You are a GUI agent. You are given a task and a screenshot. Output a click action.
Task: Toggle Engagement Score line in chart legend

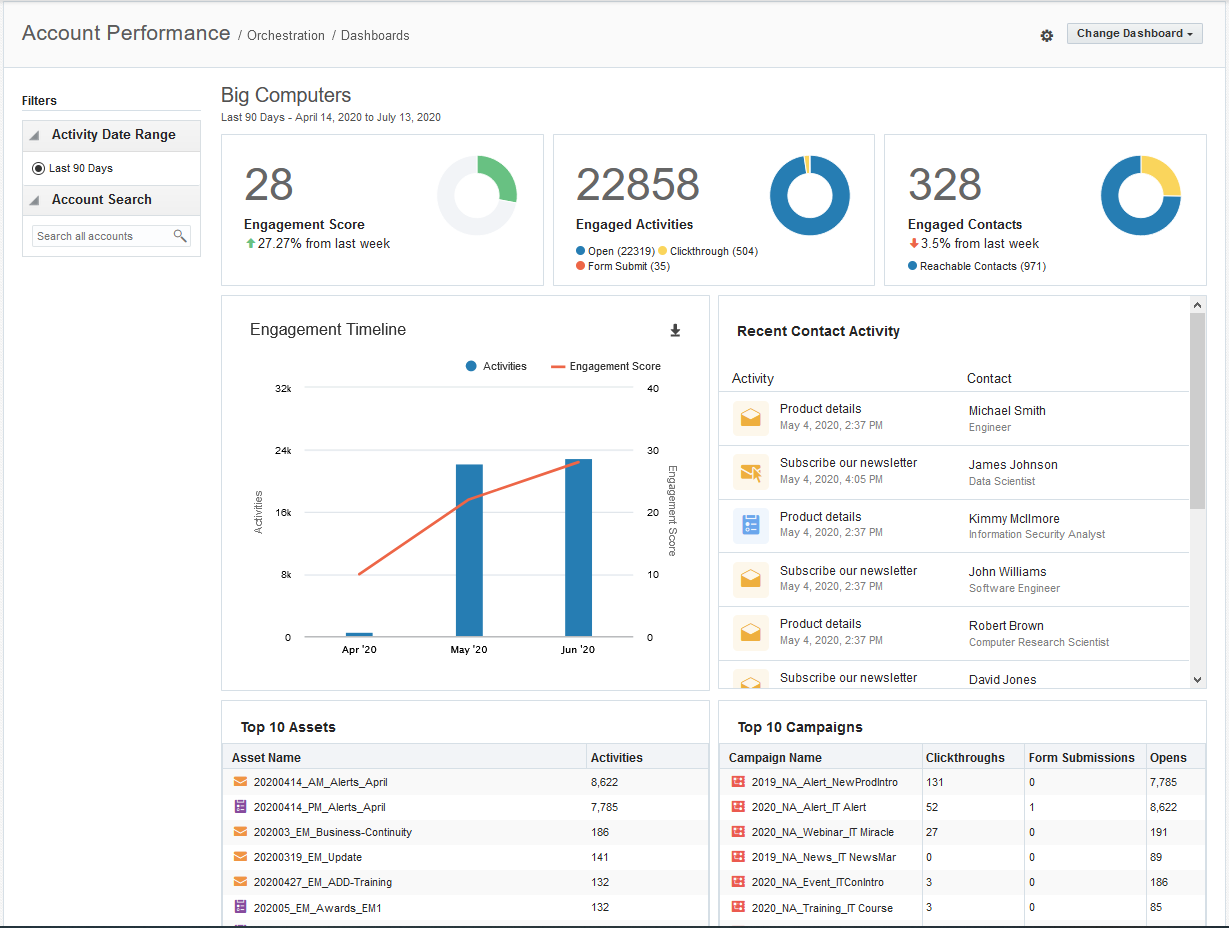[x=605, y=366]
